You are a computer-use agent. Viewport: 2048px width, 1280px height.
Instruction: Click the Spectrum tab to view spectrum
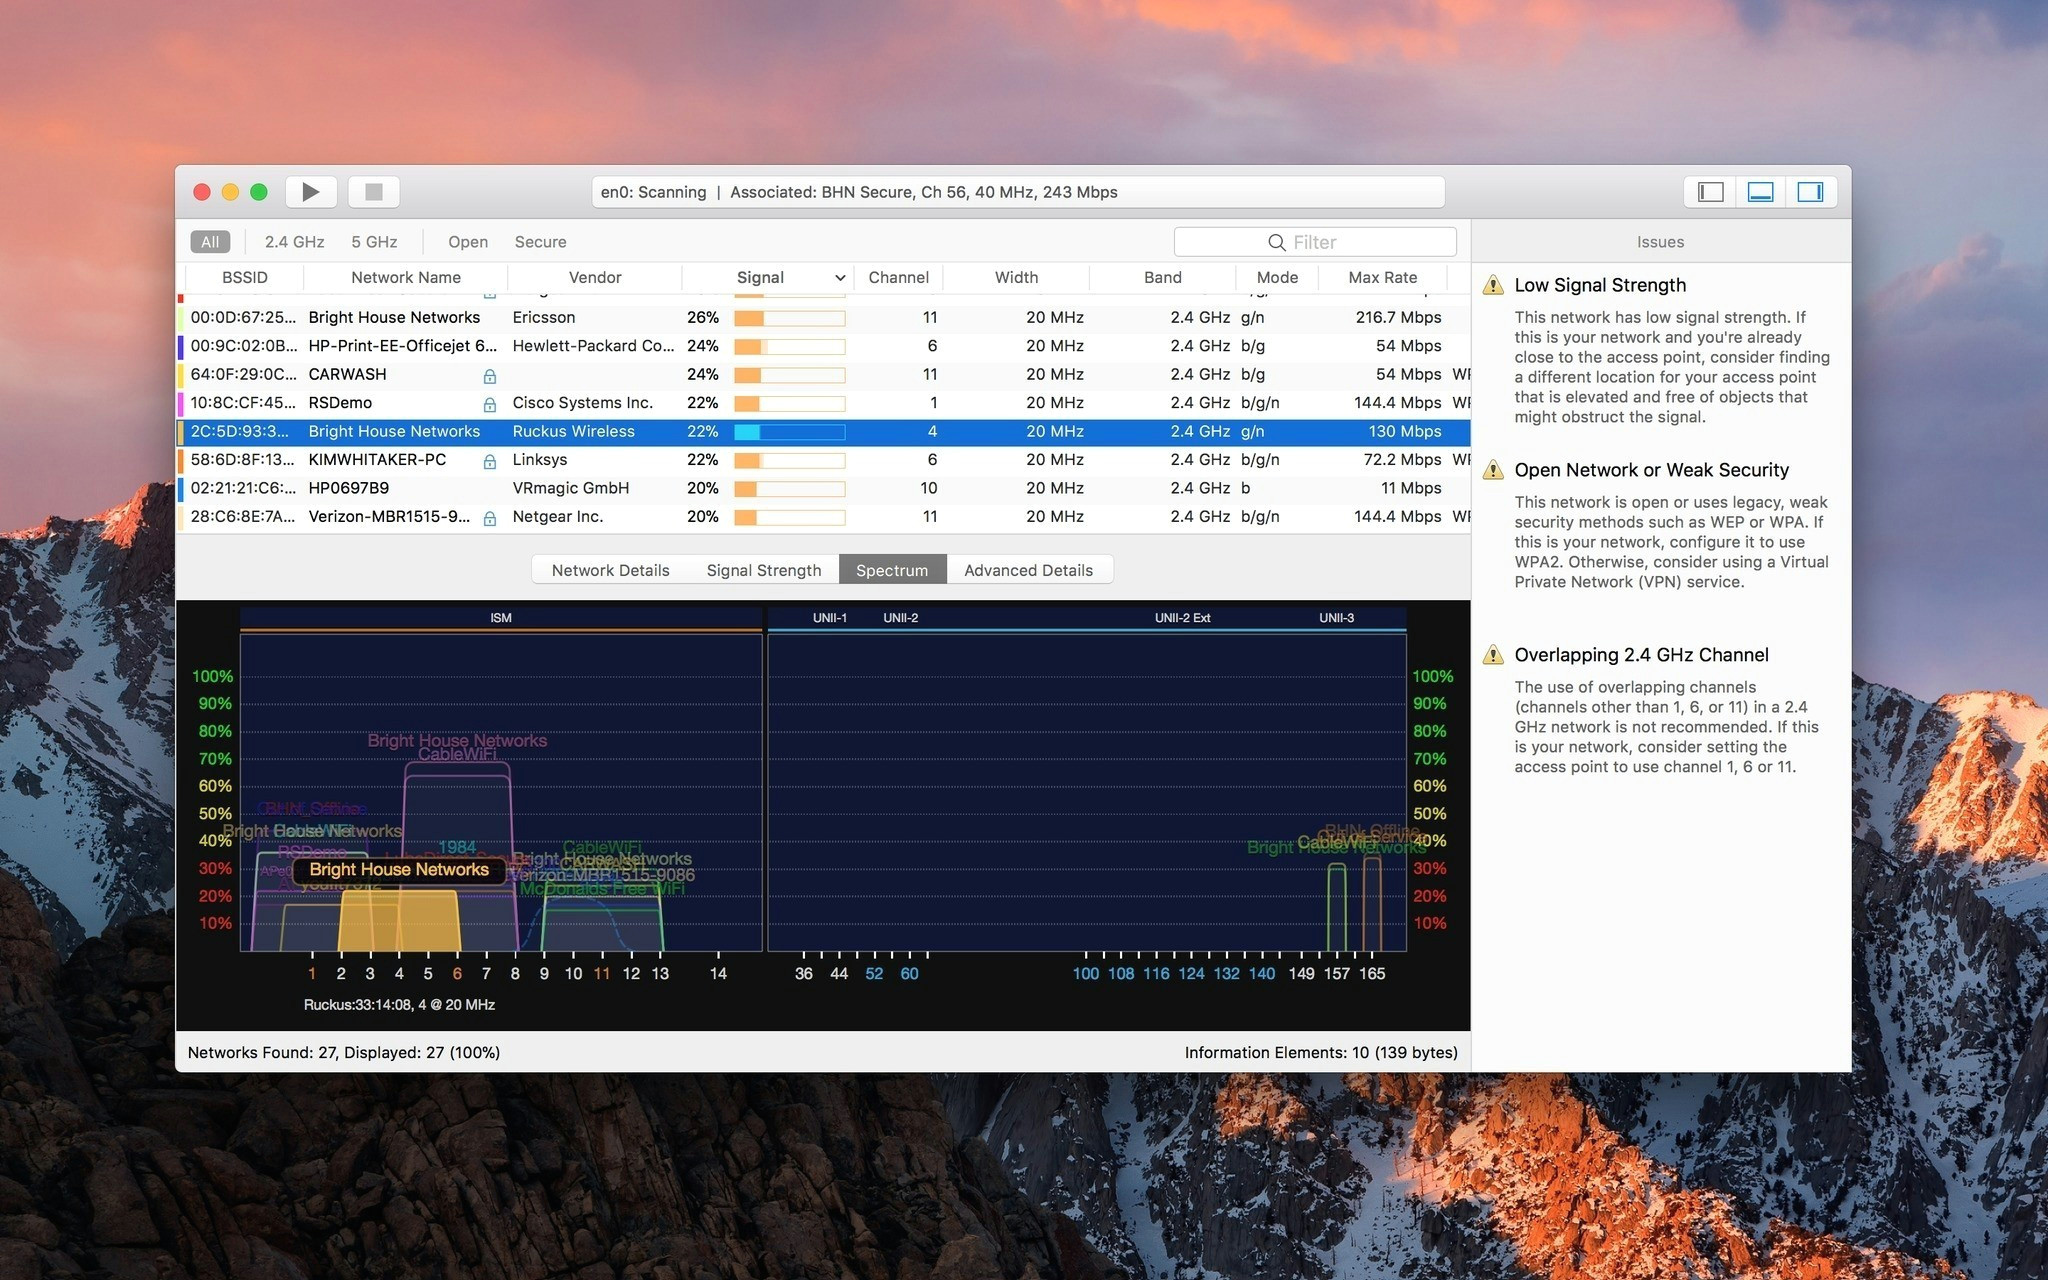pyautogui.click(x=892, y=568)
